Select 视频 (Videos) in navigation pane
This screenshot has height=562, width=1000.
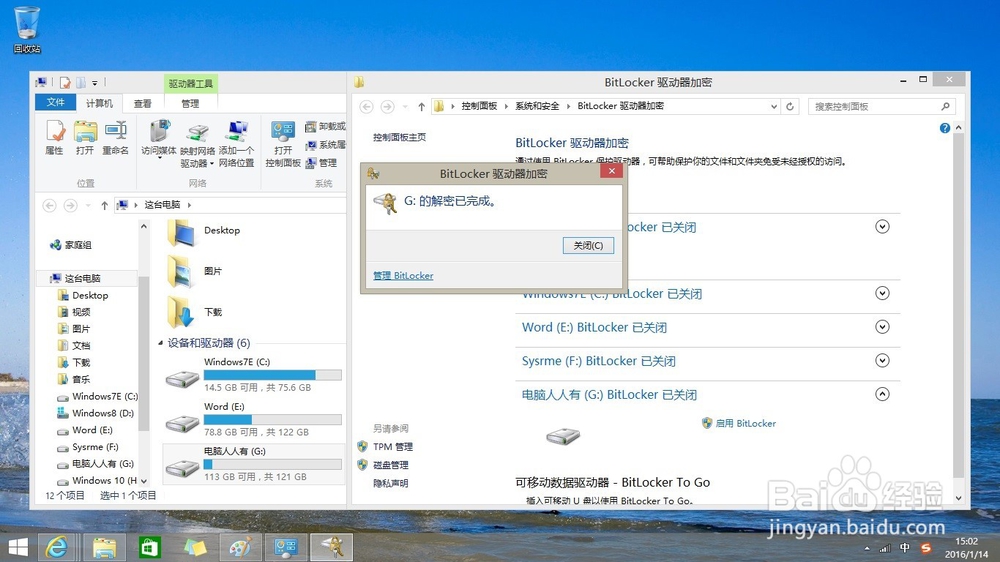click(x=81, y=312)
